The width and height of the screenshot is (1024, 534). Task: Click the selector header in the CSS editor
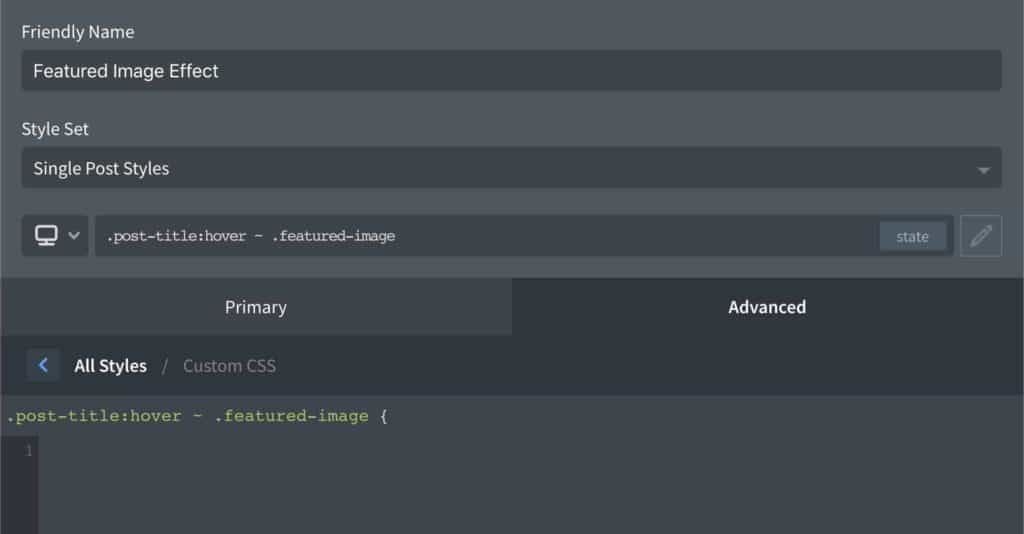(197, 416)
